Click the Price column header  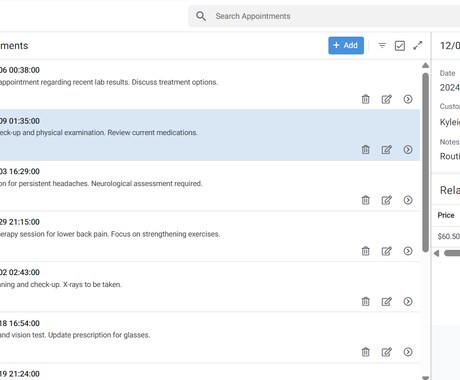click(446, 215)
